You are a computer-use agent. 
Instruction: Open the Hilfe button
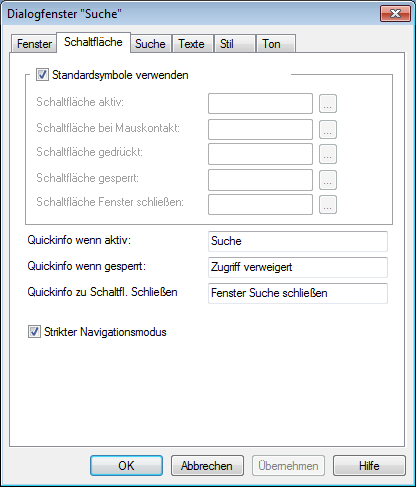pos(369,466)
